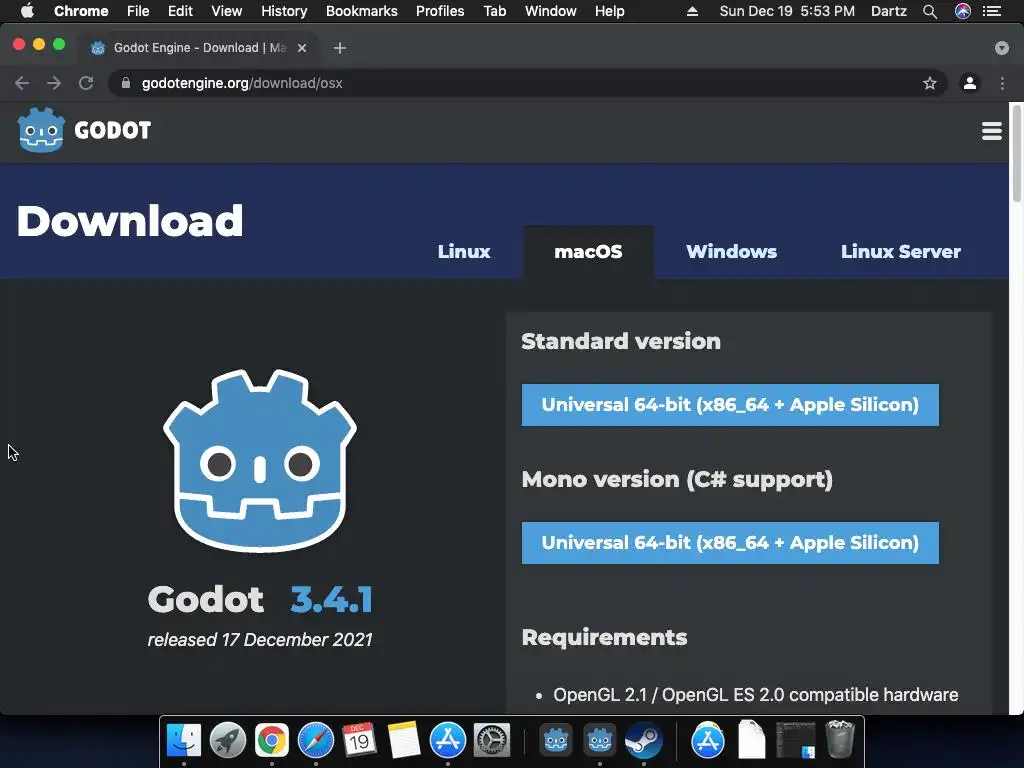The image size is (1024, 768).
Task: Download Mono version Universal 64-bit build
Action: pyautogui.click(x=730, y=543)
